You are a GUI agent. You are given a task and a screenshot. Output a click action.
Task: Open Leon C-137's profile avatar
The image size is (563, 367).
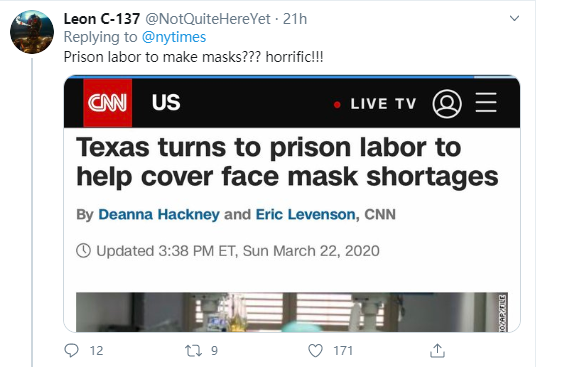click(32, 32)
